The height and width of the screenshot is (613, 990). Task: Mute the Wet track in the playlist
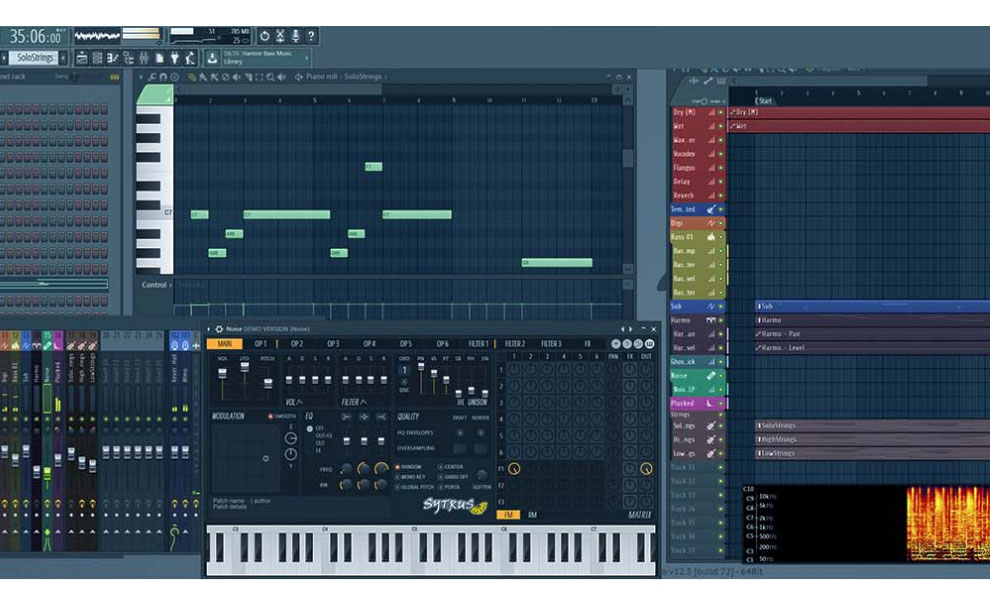(x=720, y=127)
